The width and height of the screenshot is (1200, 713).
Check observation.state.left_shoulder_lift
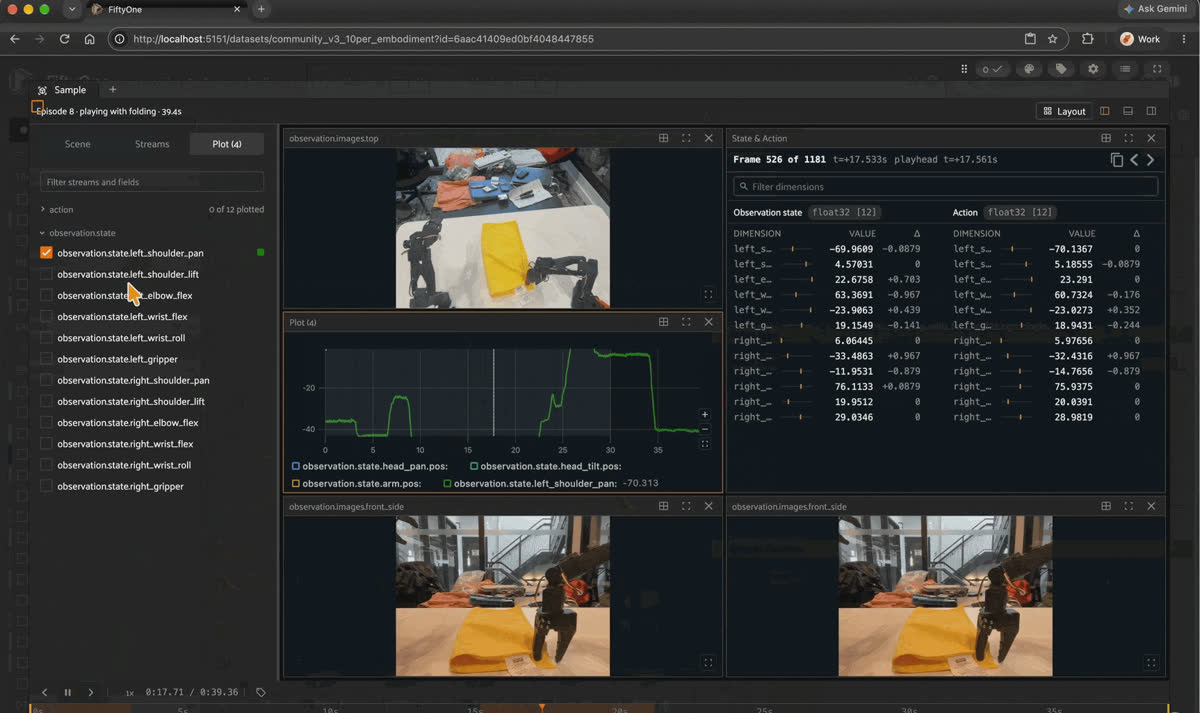point(46,274)
